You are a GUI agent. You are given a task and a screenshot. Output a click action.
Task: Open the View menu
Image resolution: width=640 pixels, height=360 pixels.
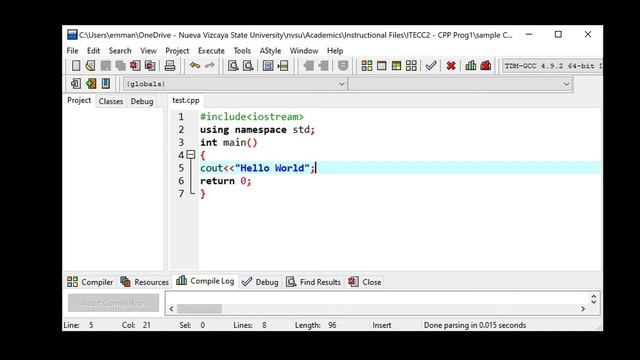tap(148, 51)
